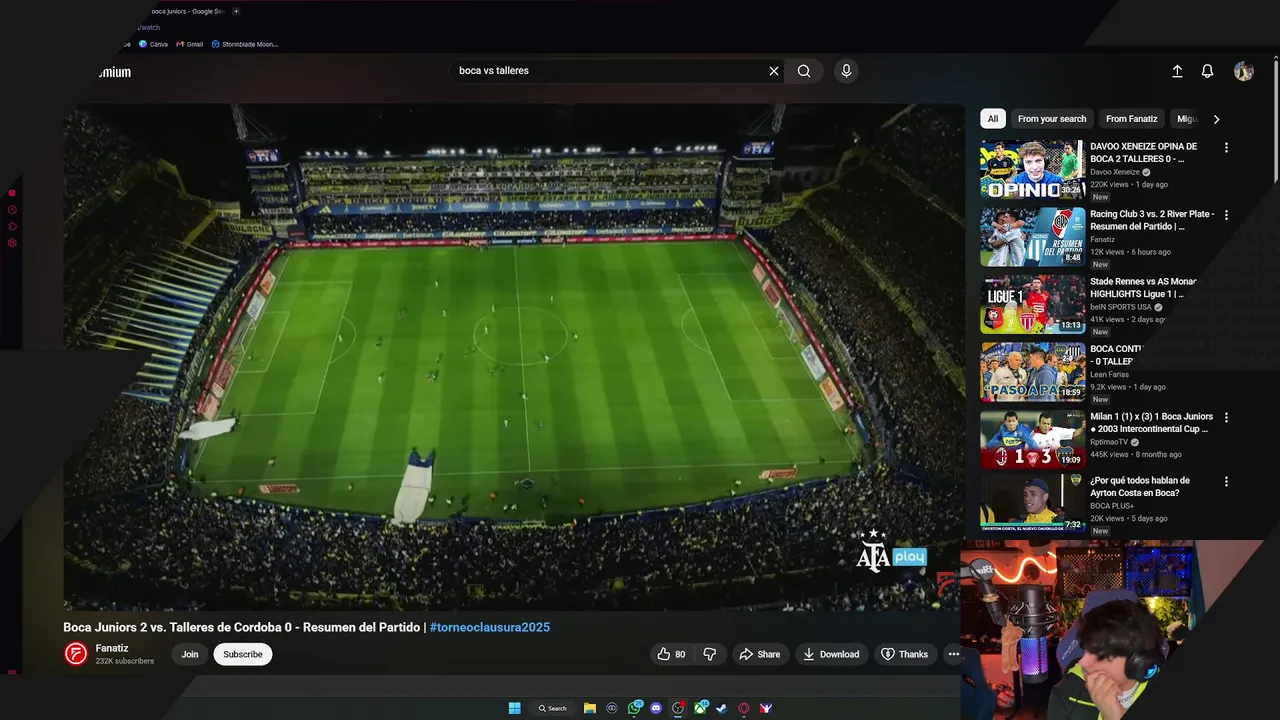This screenshot has width=1280, height=720.
Task: Click the AFA Play logo on video
Action: [891, 552]
